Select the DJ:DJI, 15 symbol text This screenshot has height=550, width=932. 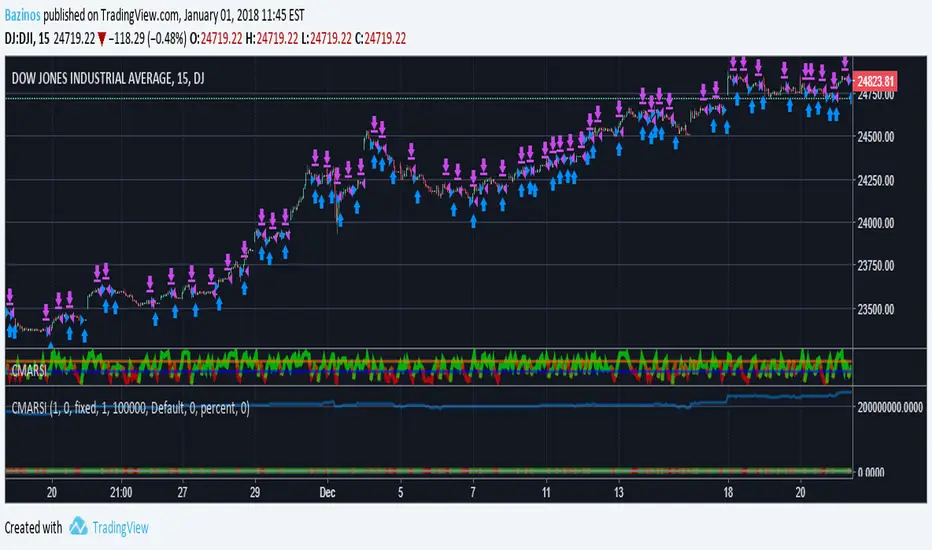(27, 39)
